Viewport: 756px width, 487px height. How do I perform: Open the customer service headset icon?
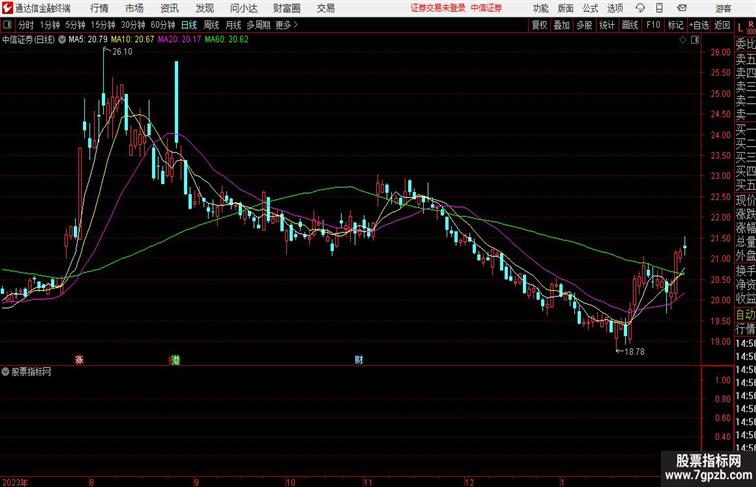point(640,8)
